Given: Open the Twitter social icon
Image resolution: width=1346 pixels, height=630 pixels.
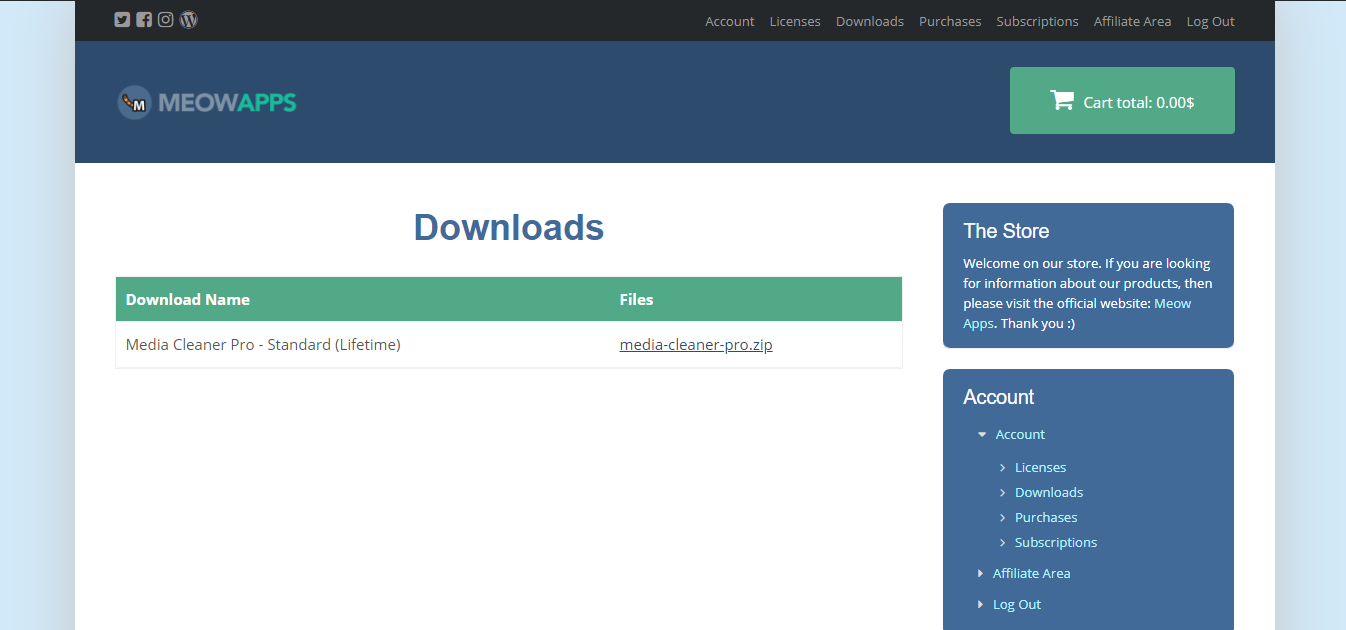Looking at the screenshot, I should tap(122, 19).
